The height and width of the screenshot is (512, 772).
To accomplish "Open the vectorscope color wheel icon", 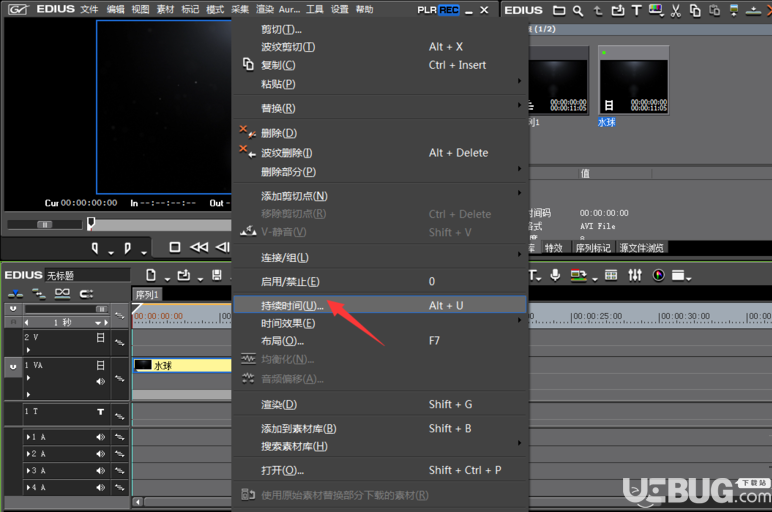I will (x=658, y=275).
